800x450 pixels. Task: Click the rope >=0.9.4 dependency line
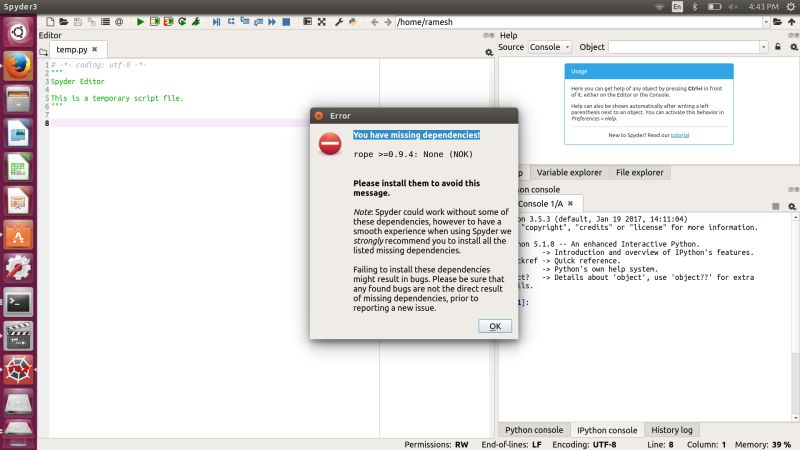click(413, 154)
